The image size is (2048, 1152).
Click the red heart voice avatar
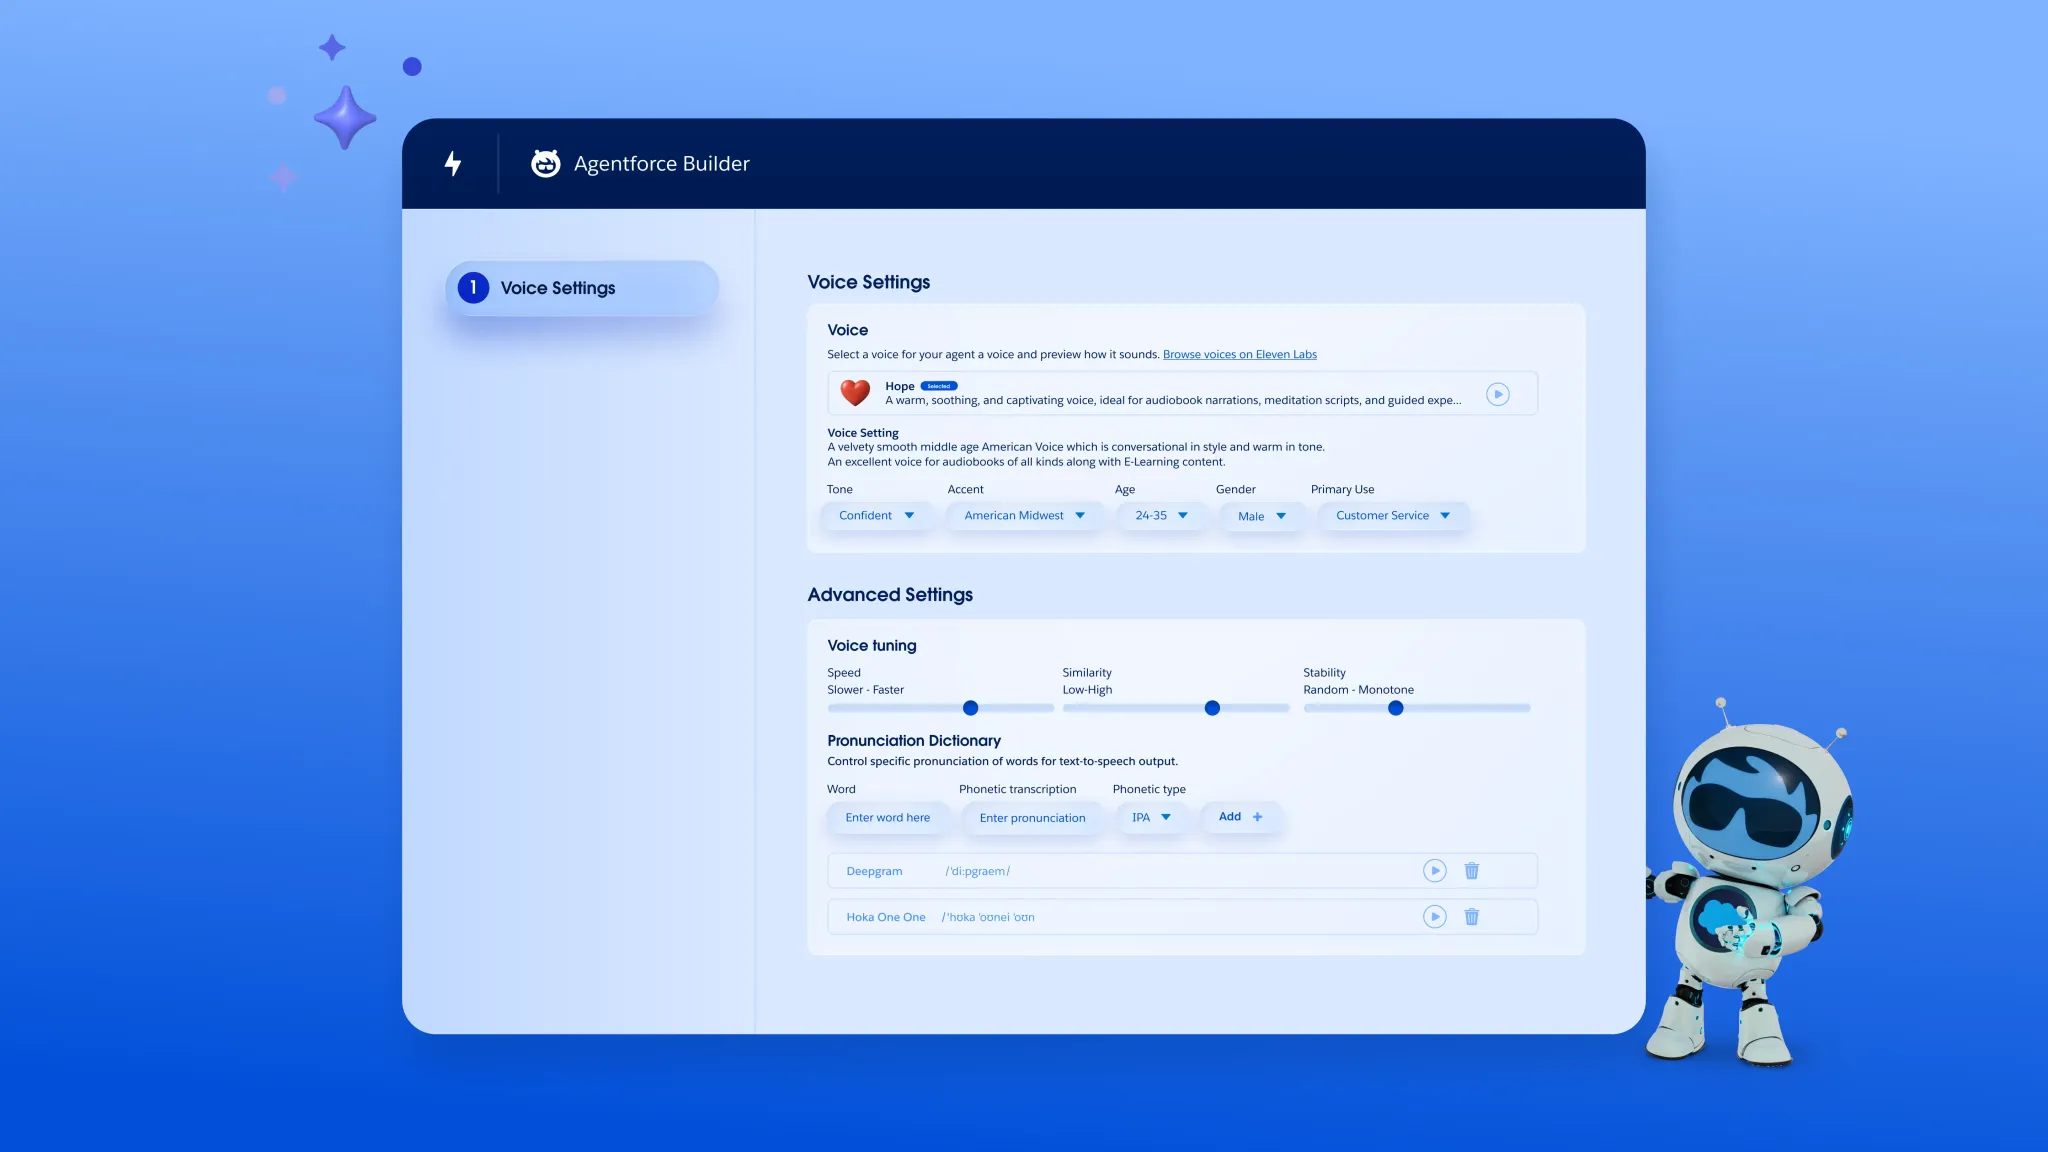click(x=855, y=393)
